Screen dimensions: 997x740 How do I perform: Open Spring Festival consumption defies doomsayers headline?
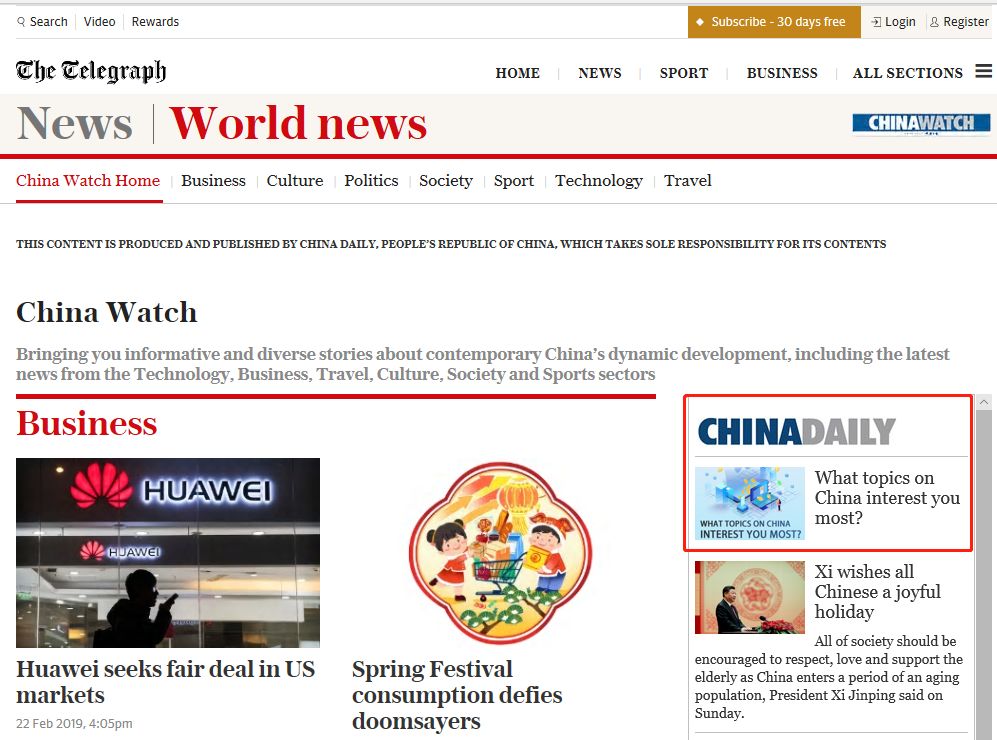457,695
